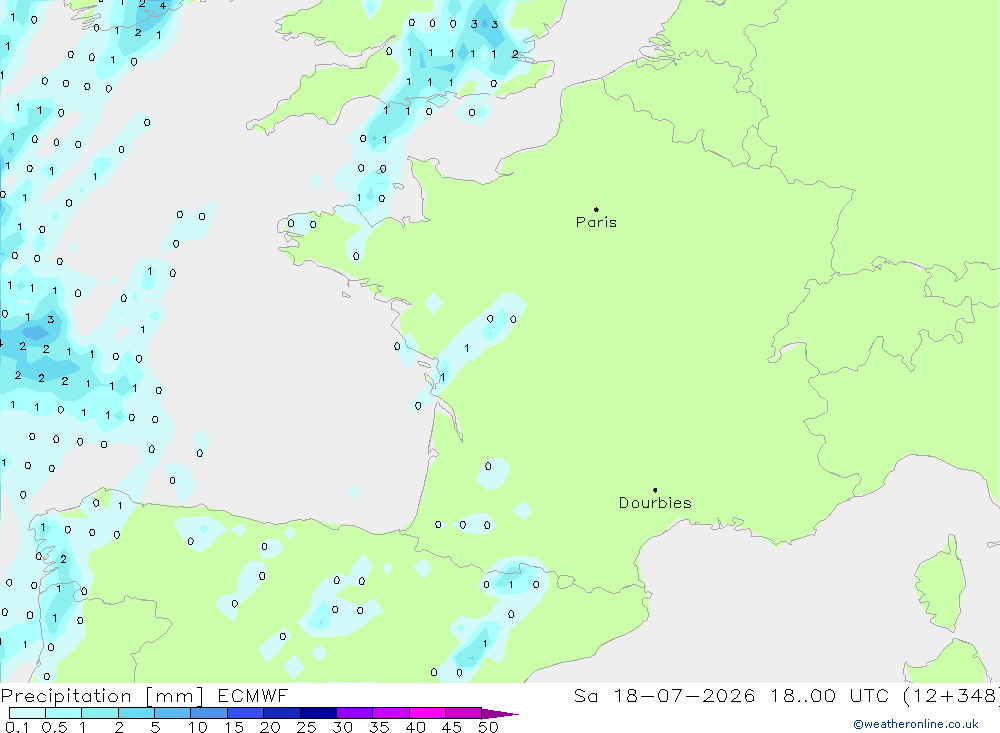
Task: Click the legend value label '0.1'
Action: click(x=17, y=727)
